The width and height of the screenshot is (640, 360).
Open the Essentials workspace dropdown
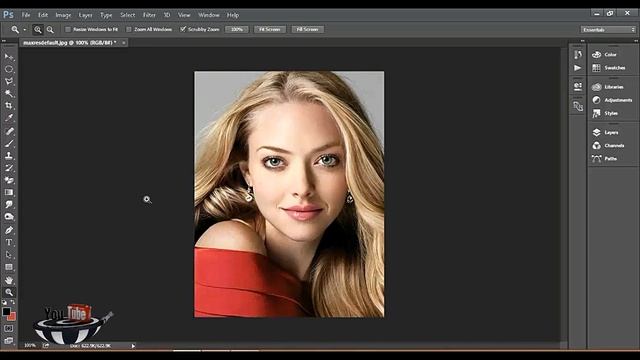(x=608, y=30)
